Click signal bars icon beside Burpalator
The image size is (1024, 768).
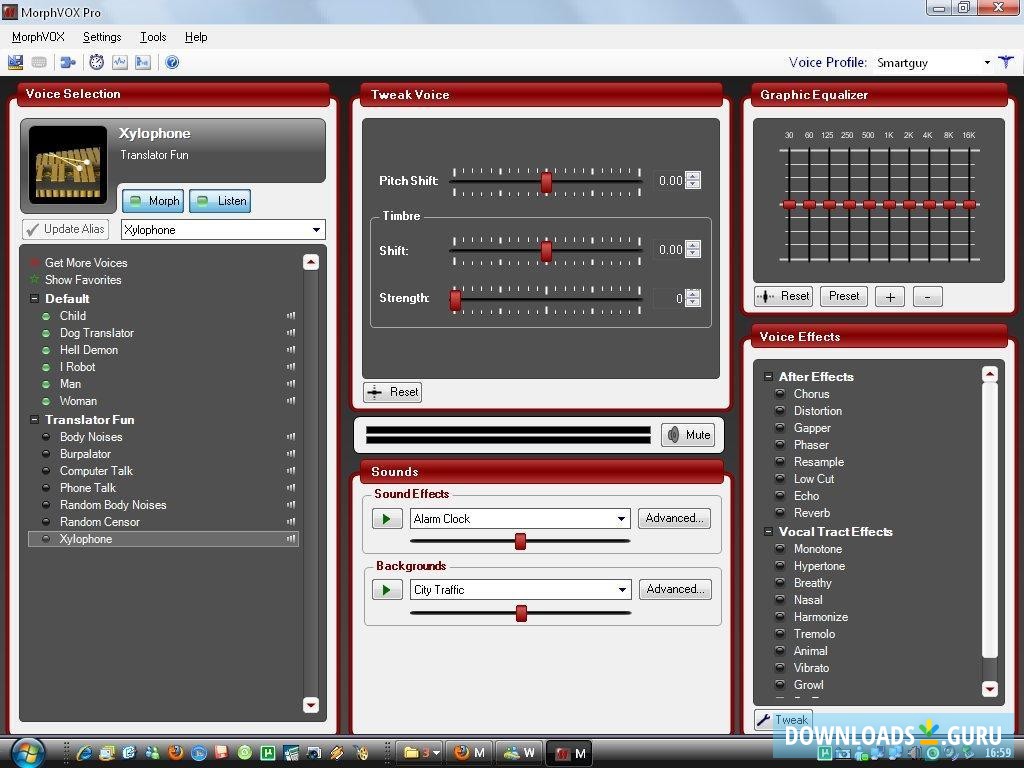291,453
